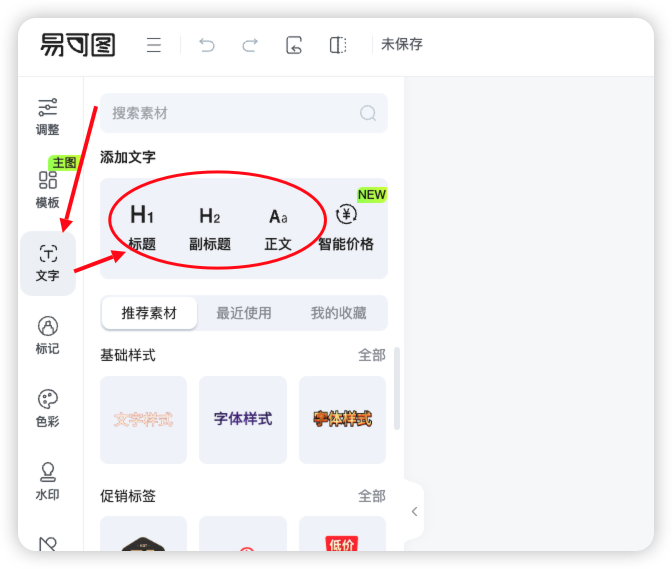Open the 调整 adjust panel

pyautogui.click(x=48, y=117)
